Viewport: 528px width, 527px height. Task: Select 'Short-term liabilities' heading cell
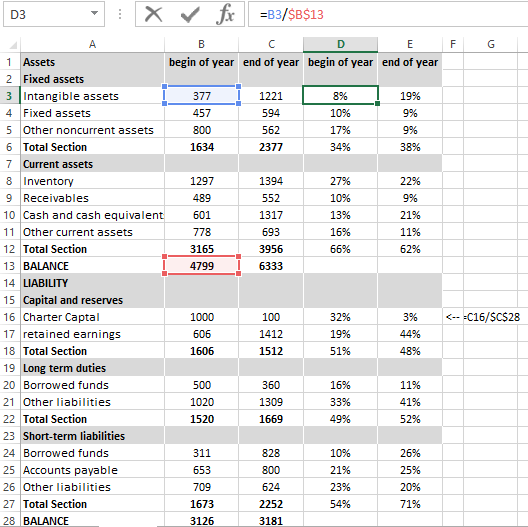93,436
